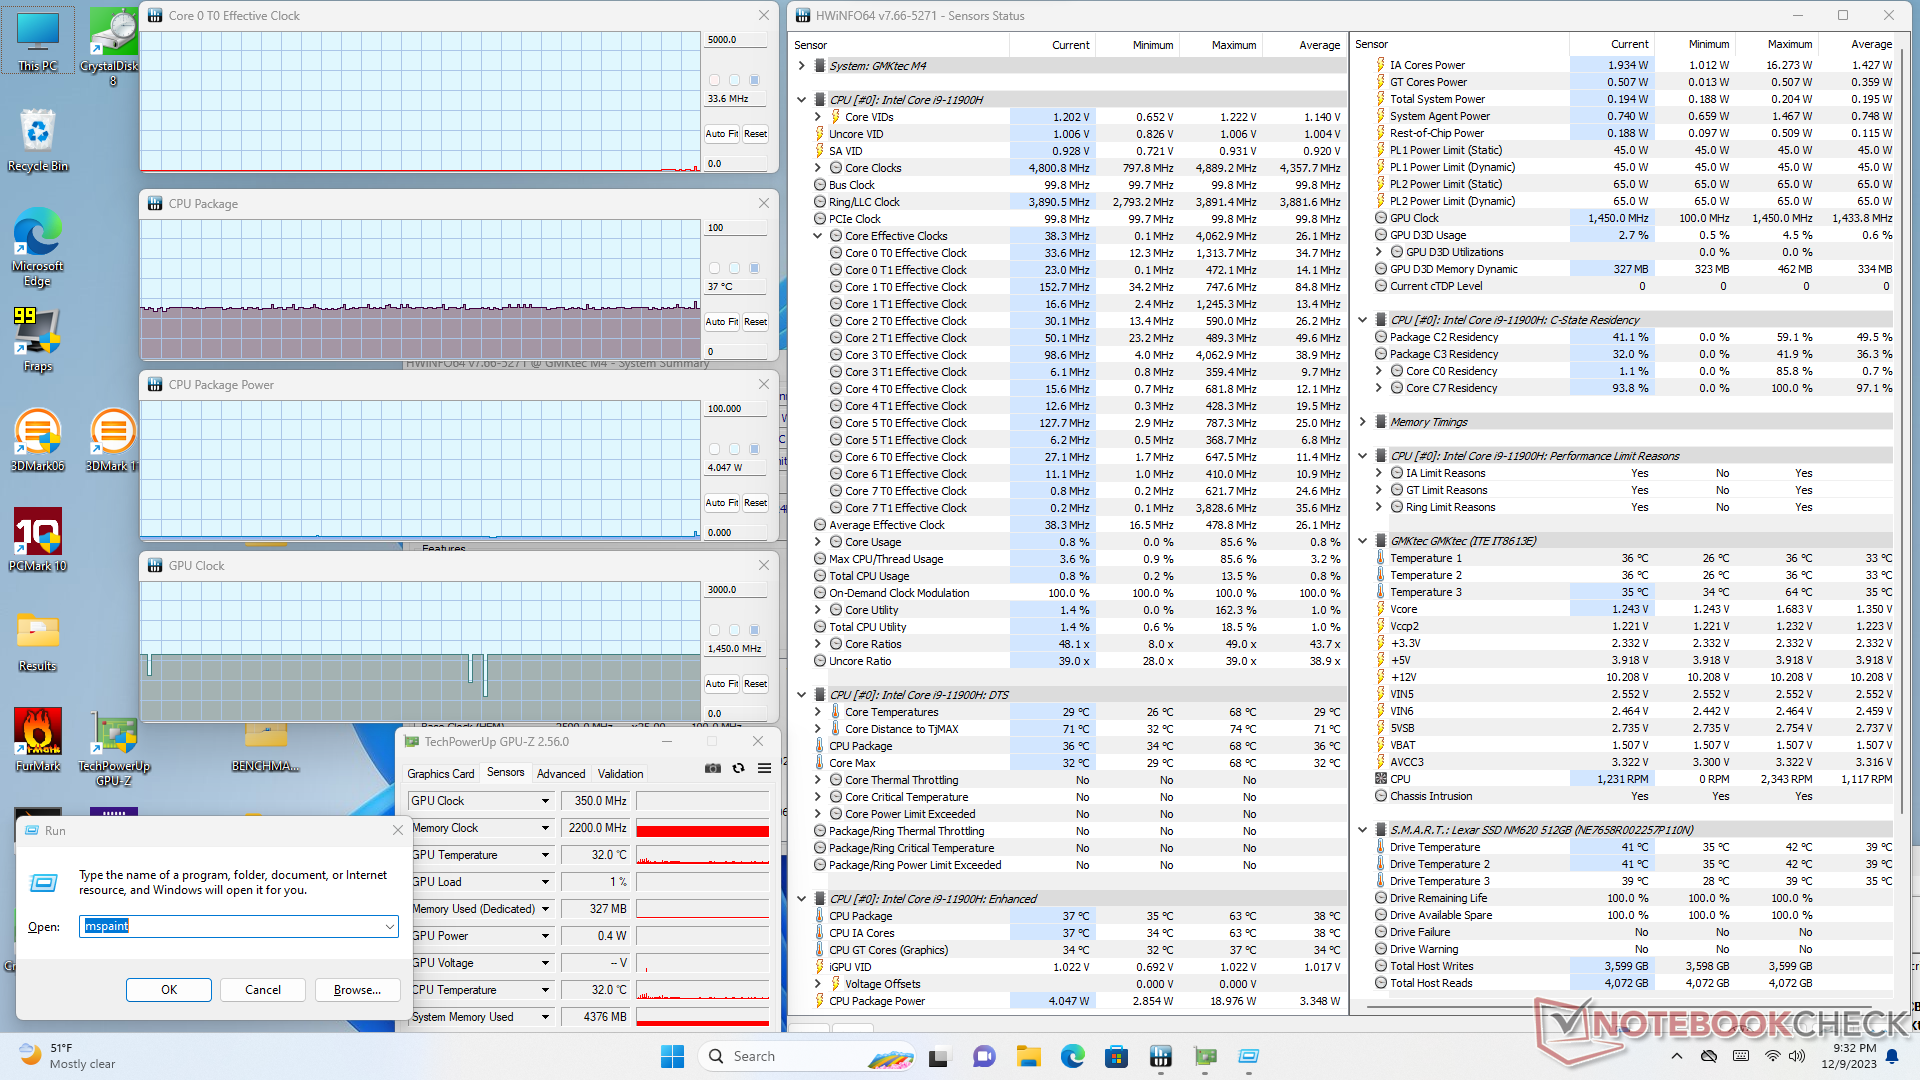Pick the dark blue swatch in GPU Clock graph

[754, 630]
